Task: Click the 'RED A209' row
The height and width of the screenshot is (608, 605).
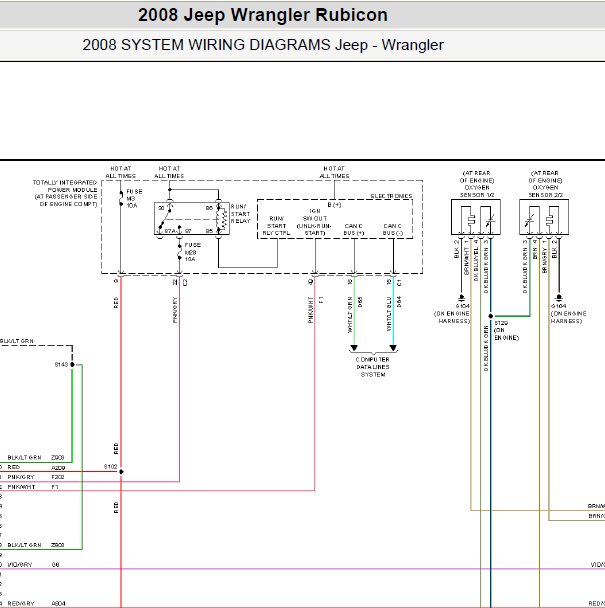Action: (x=36, y=468)
